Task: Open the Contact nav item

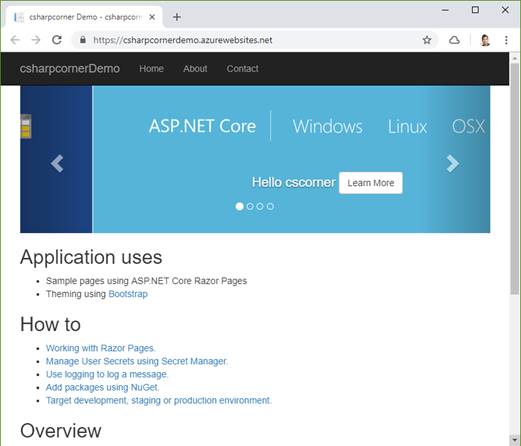Action: click(x=242, y=69)
